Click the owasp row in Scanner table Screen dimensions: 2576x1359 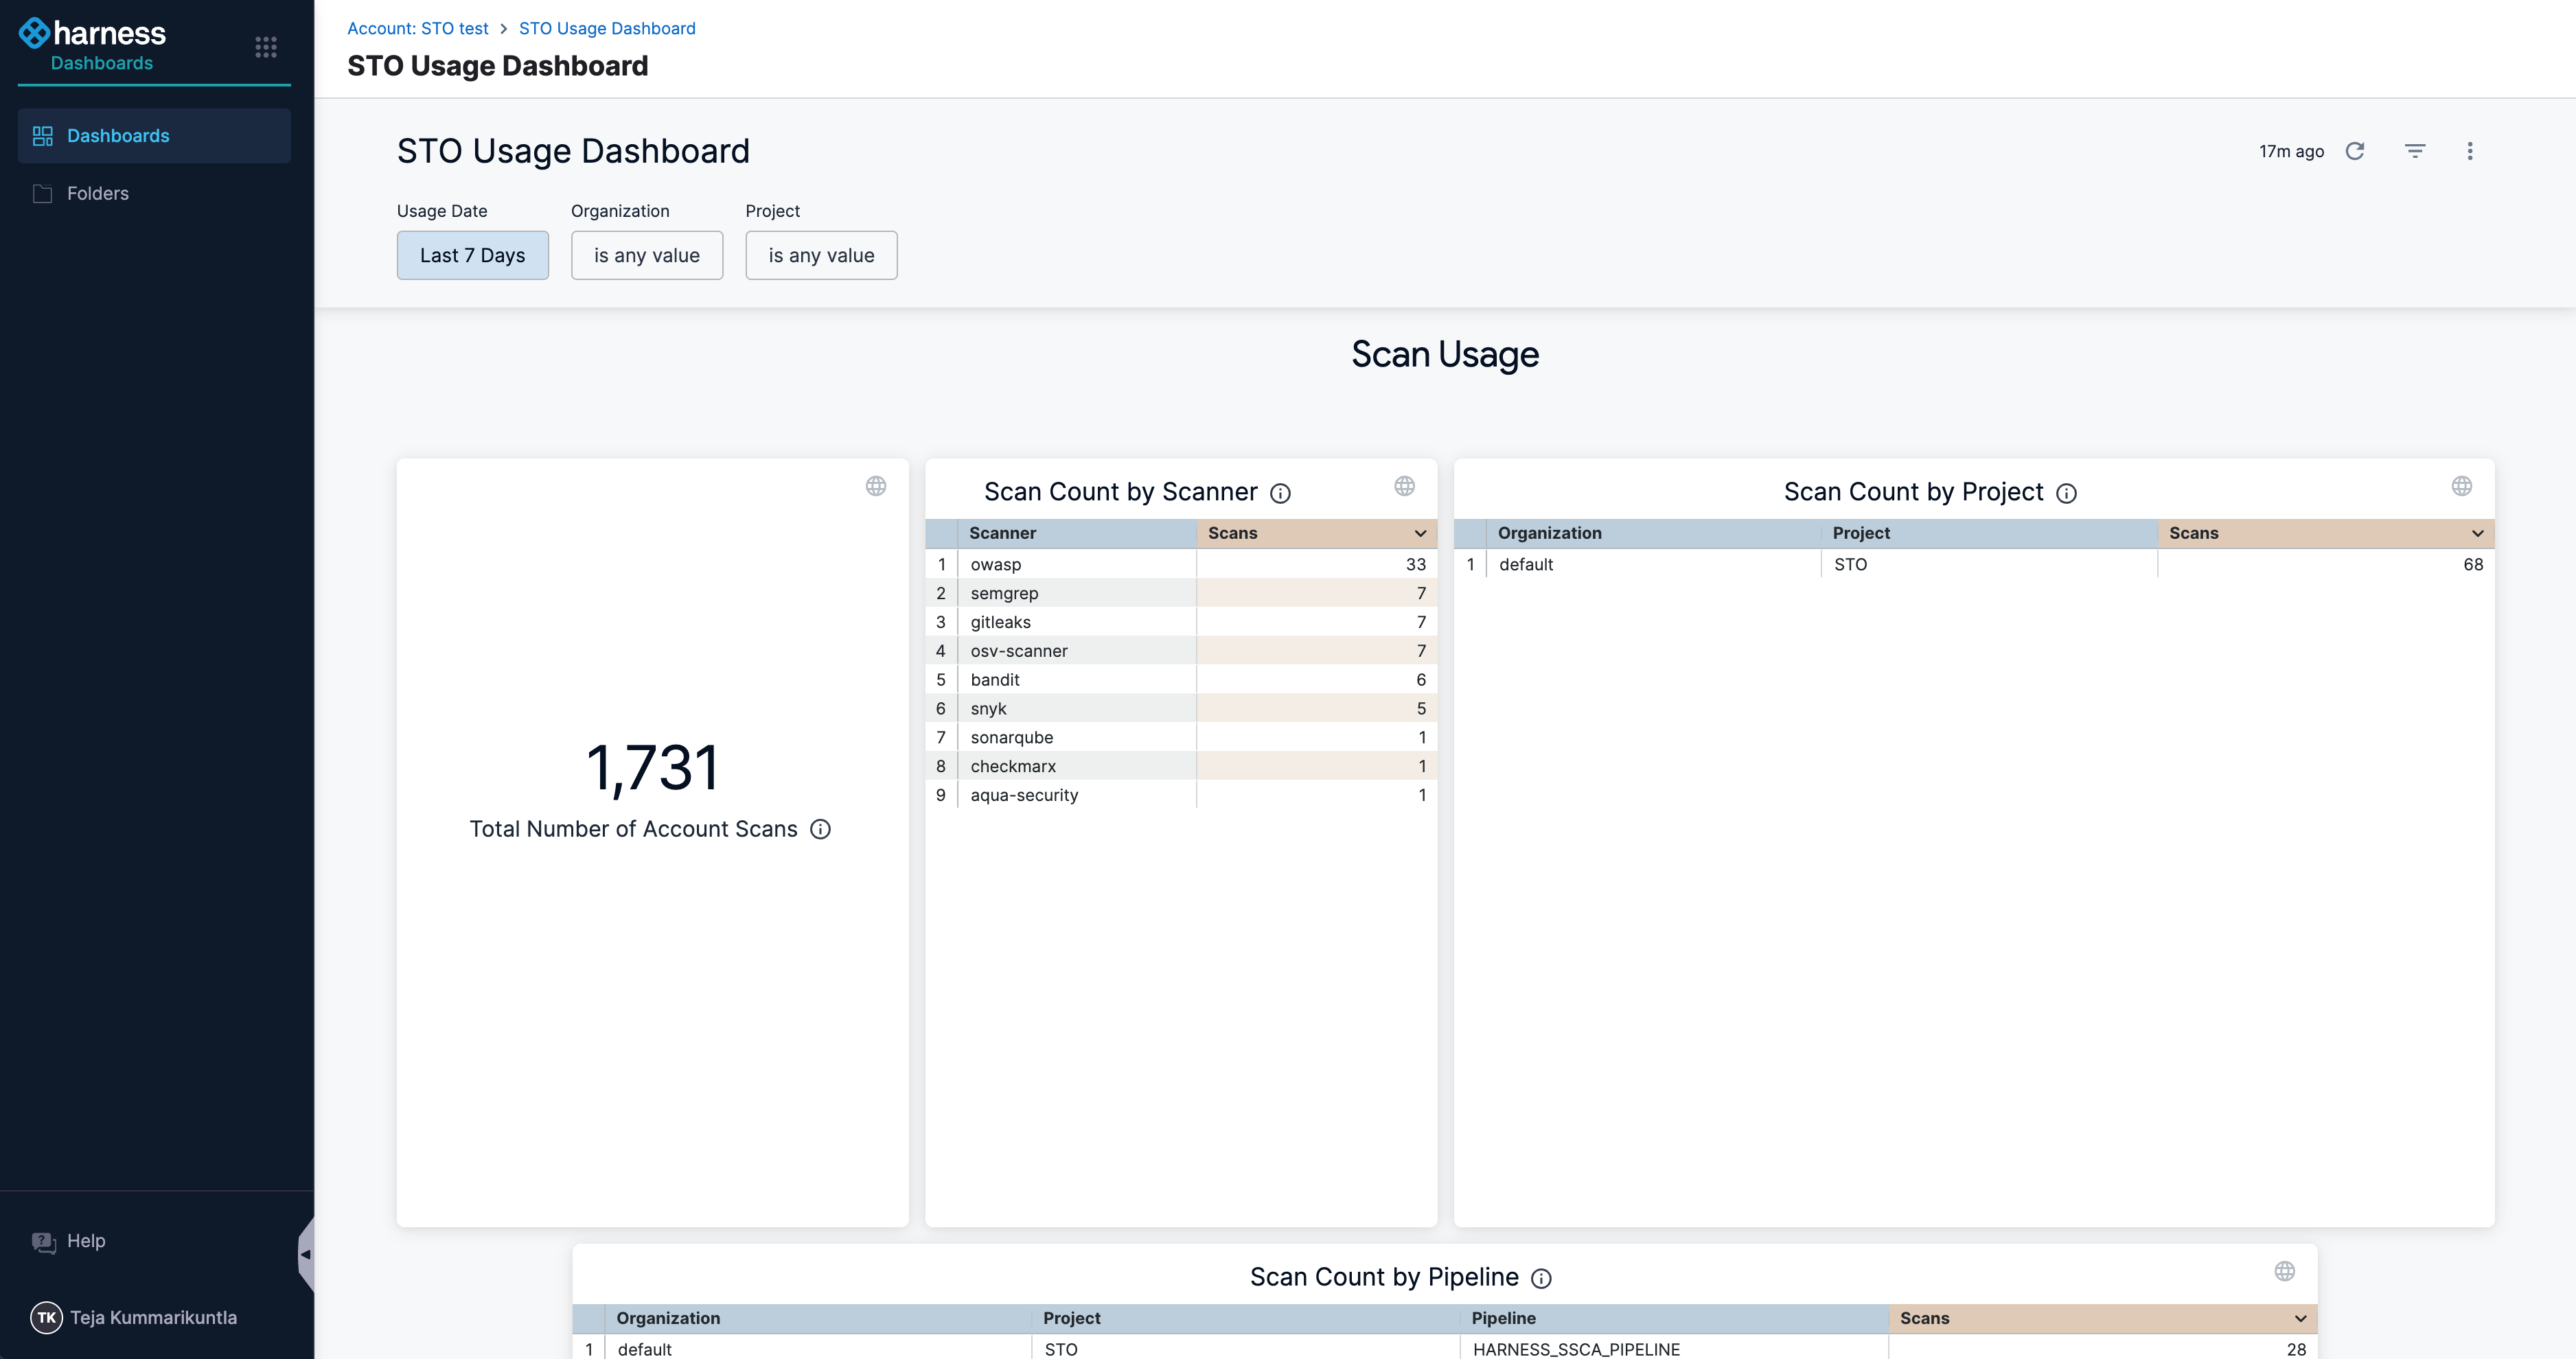[995, 564]
